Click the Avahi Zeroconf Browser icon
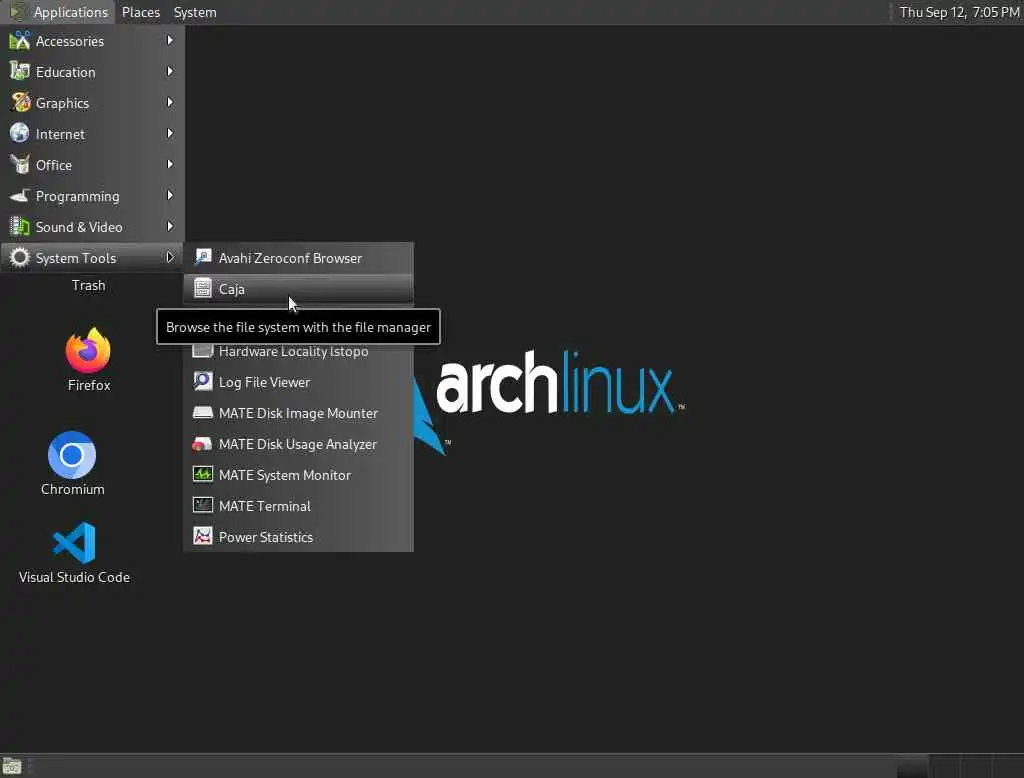The image size is (1024, 778). point(203,257)
